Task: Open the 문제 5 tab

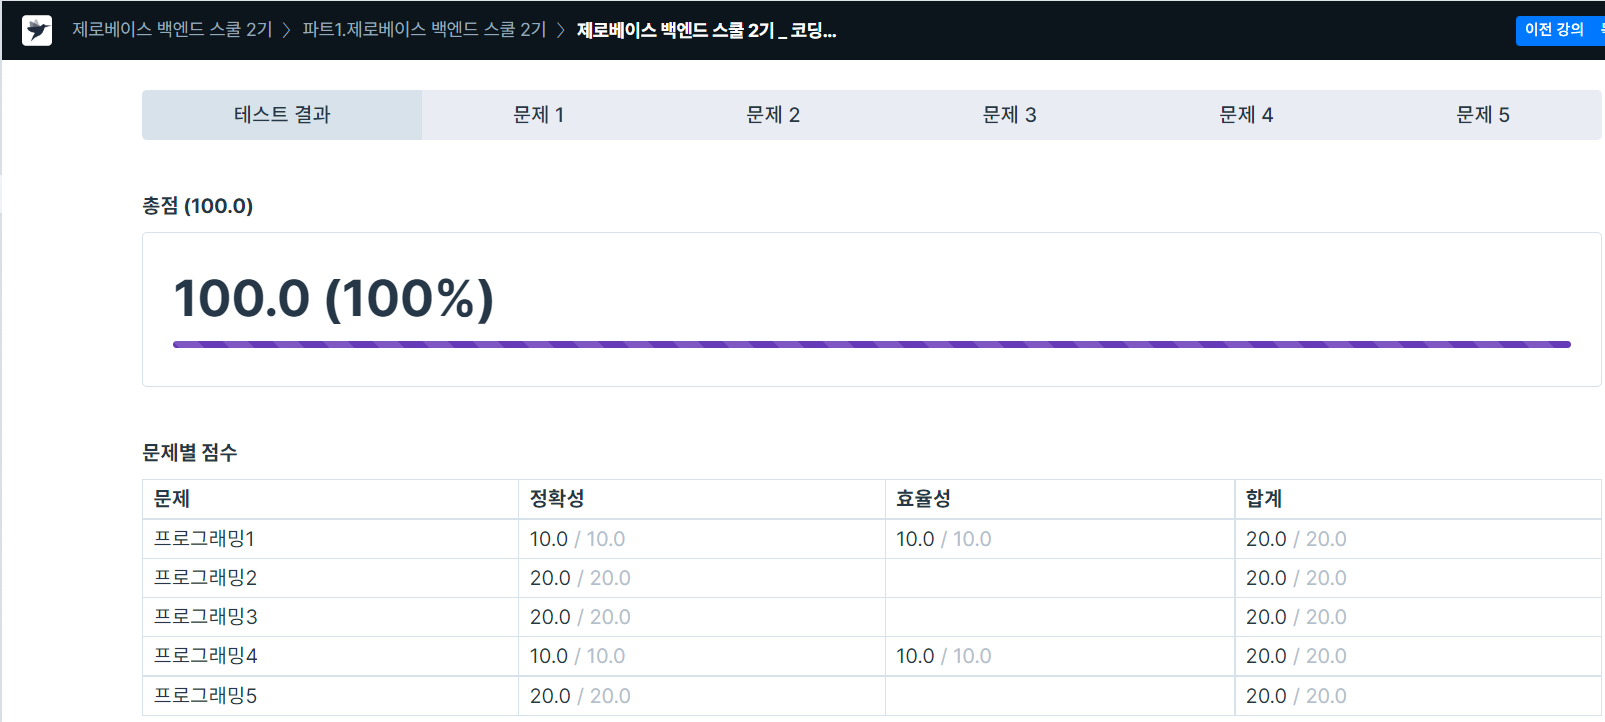Action: tap(1482, 115)
